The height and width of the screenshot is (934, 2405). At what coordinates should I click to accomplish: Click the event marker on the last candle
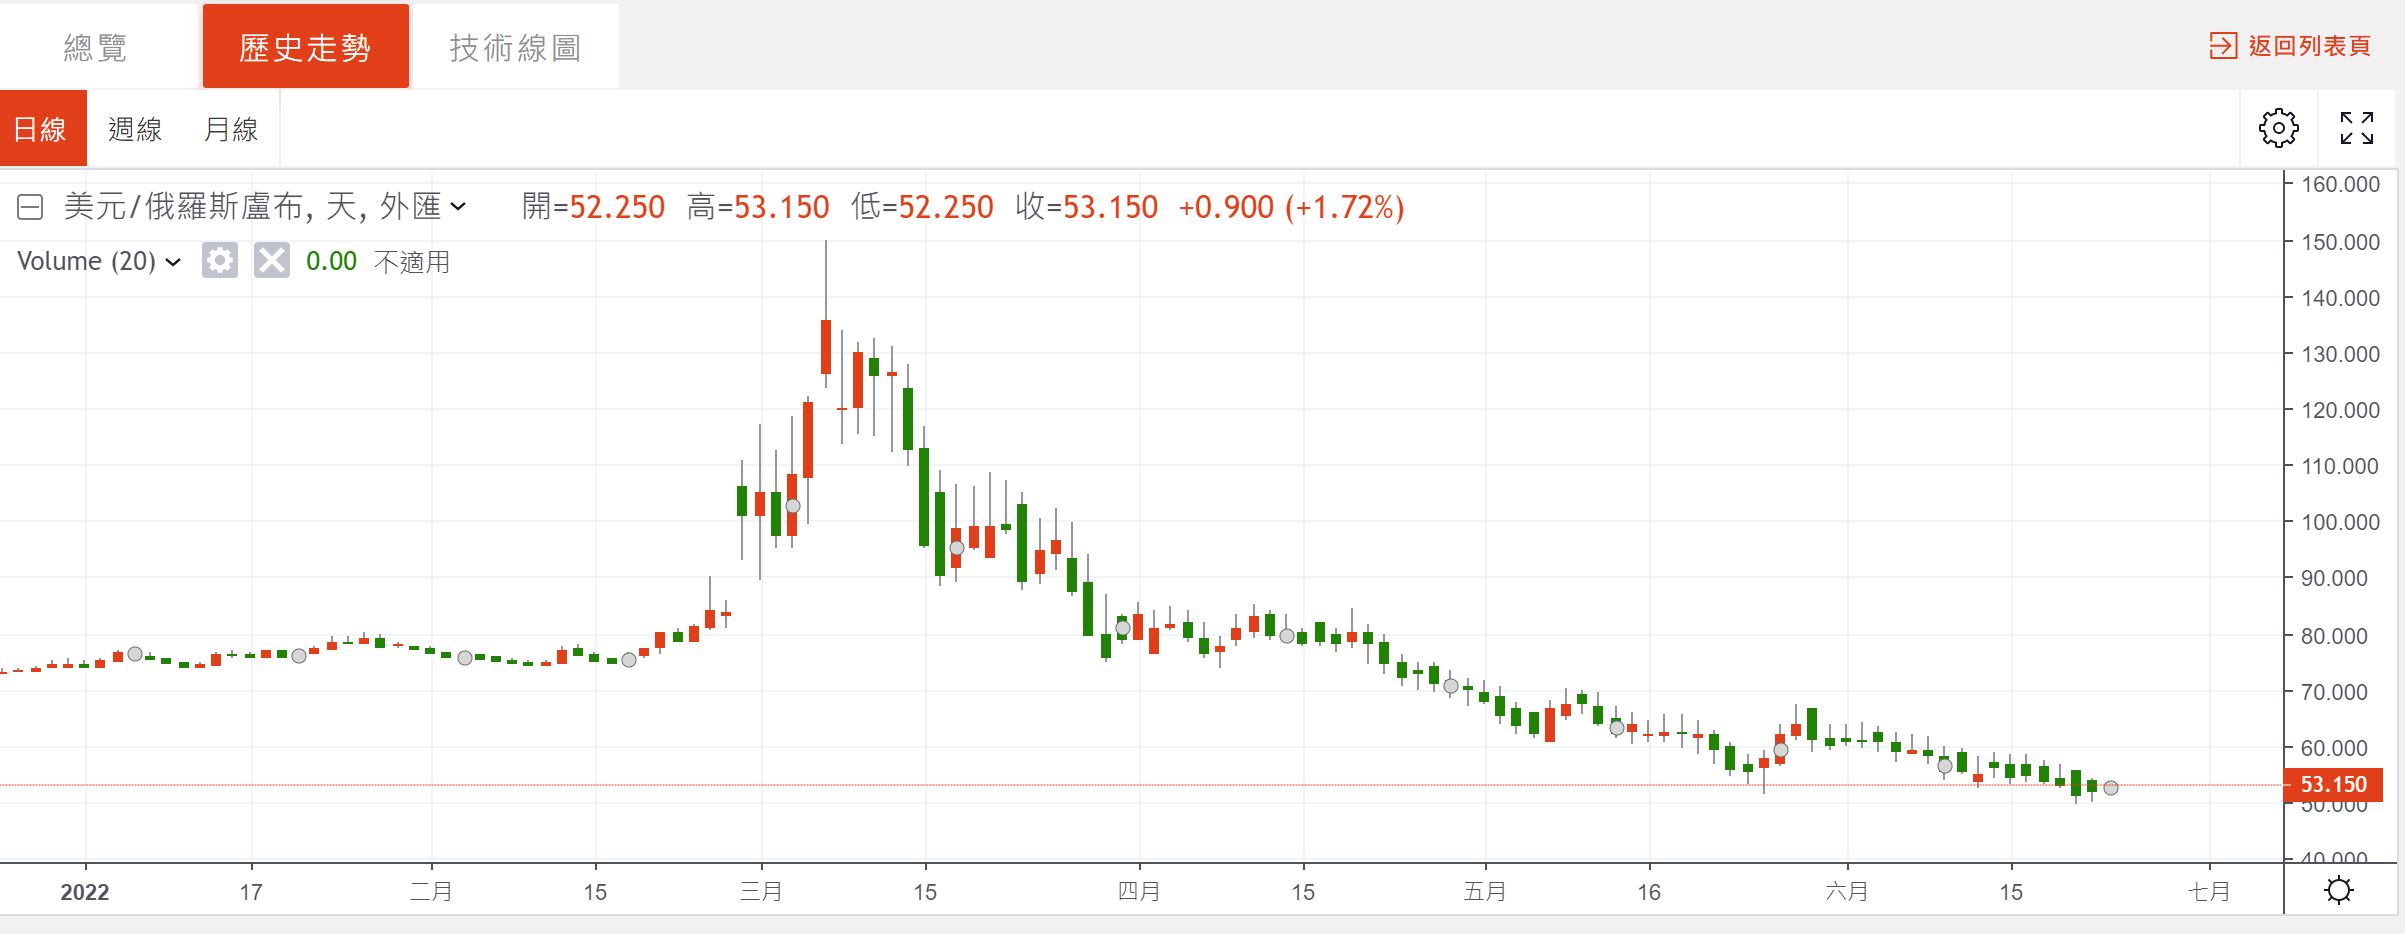click(2110, 788)
